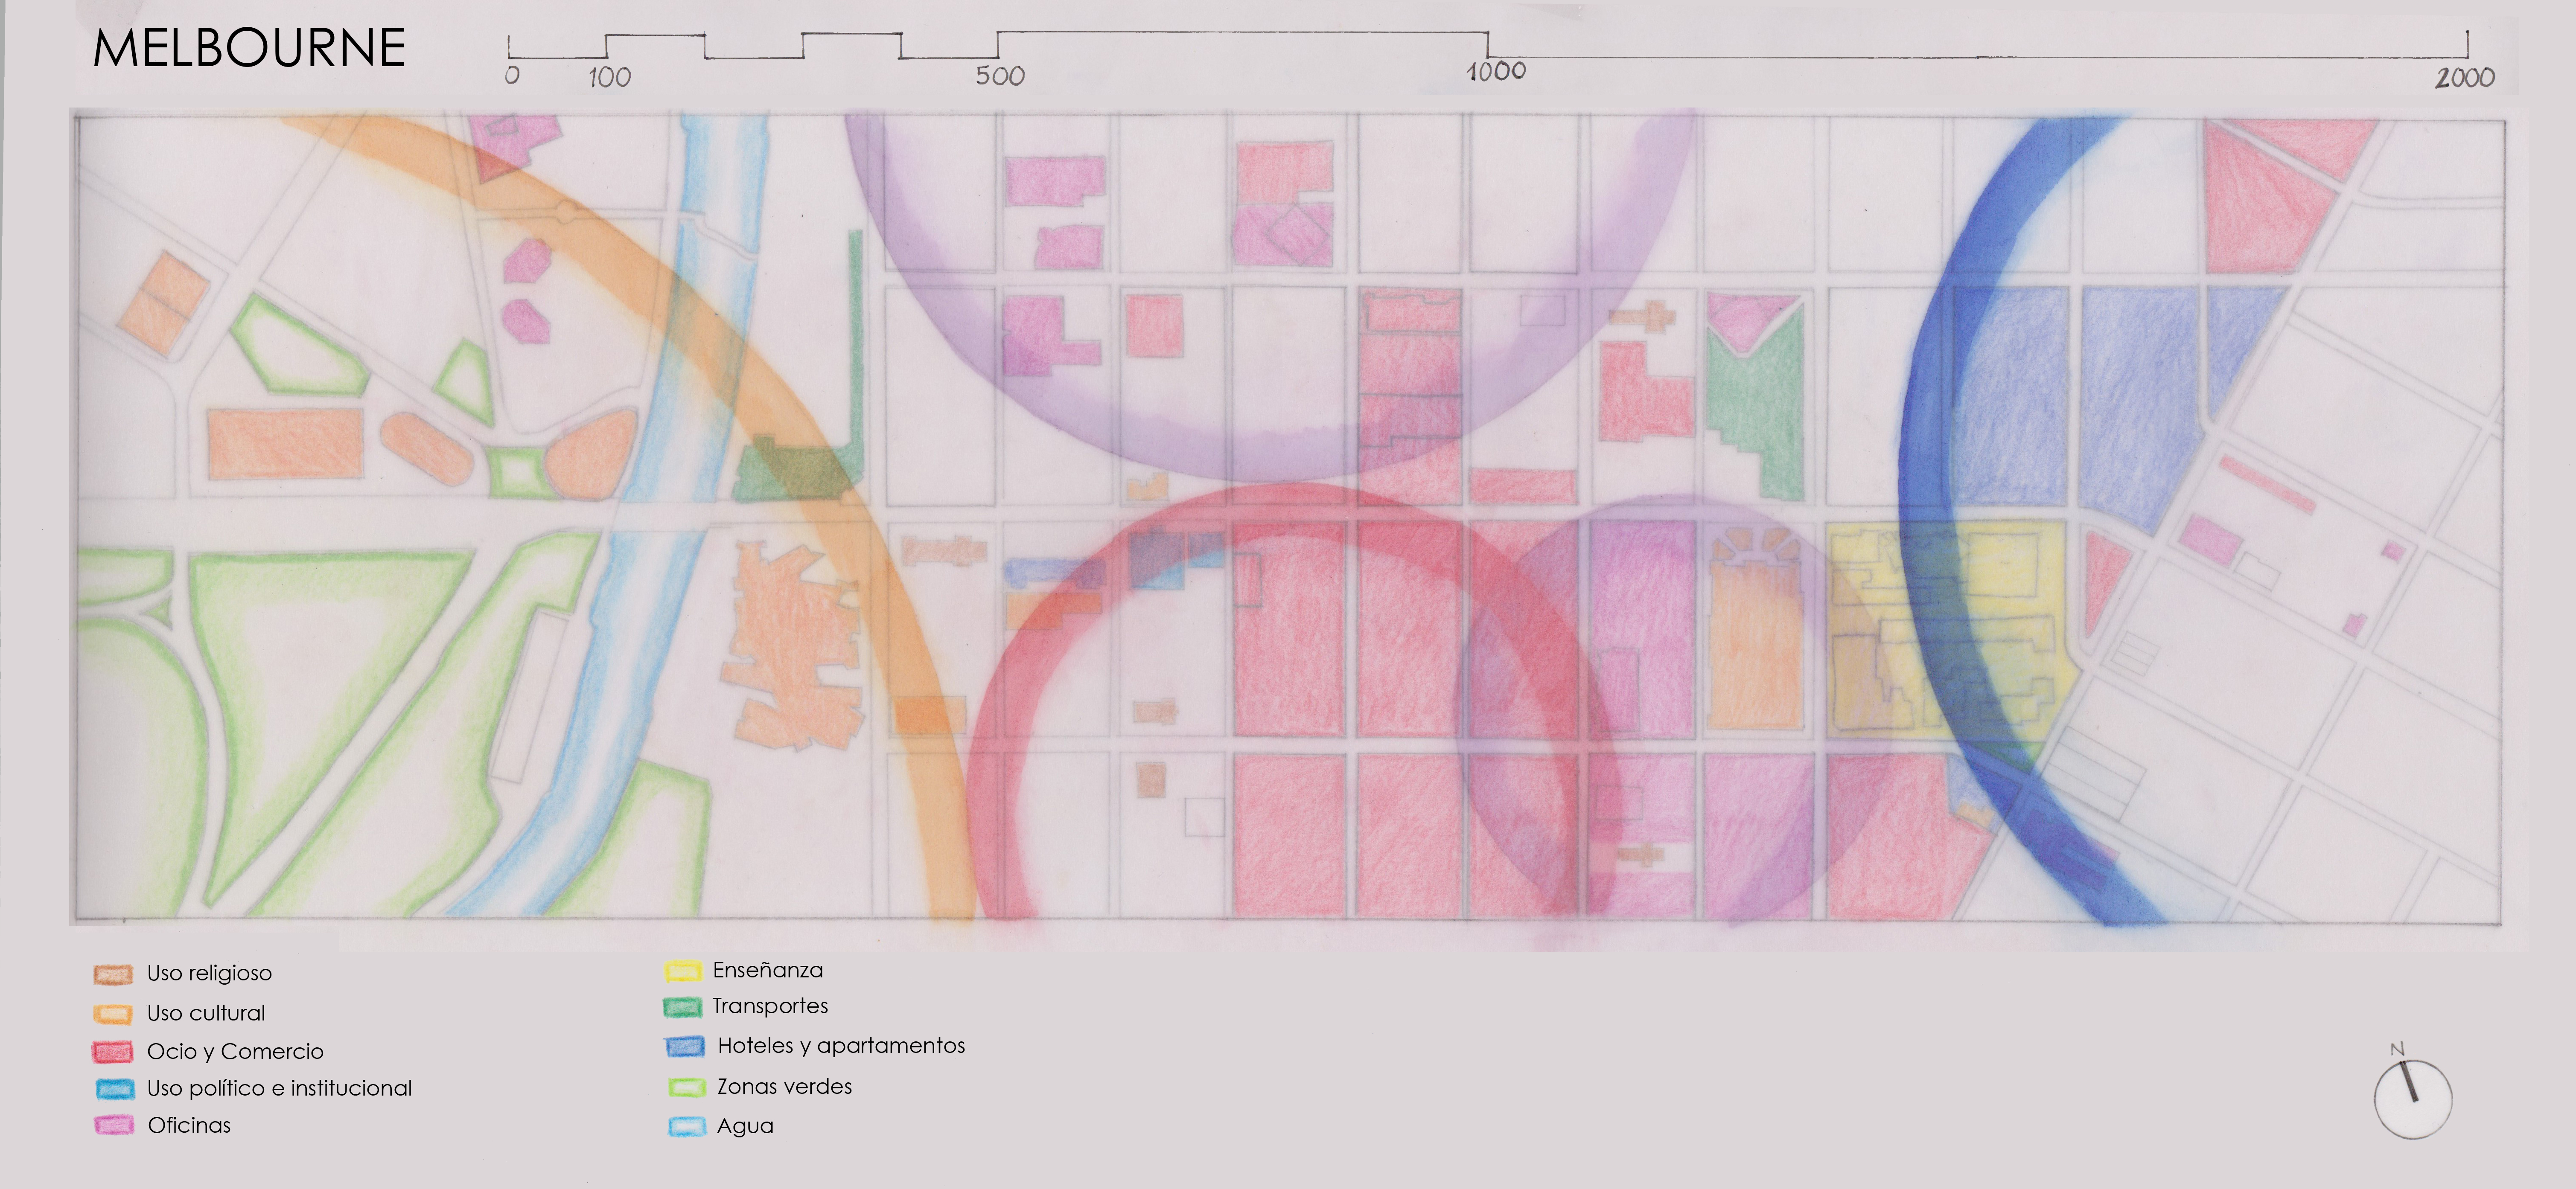
Task: Click the Zonas verdes legend swatch
Action: pyautogui.click(x=687, y=1088)
